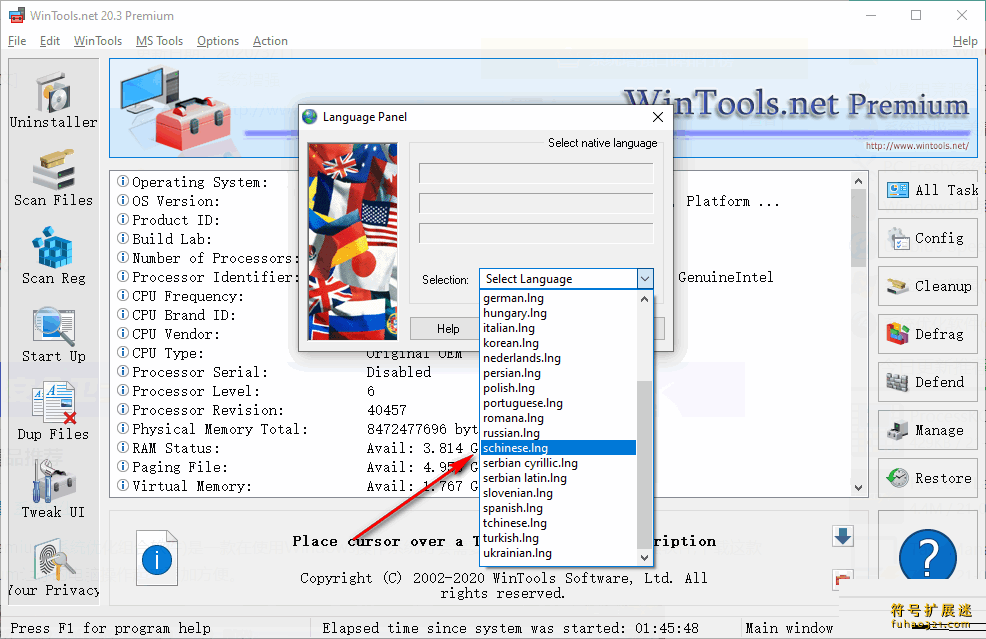This screenshot has width=986, height=639.
Task: Click the info icon above the copyright notice
Action: [x=156, y=558]
